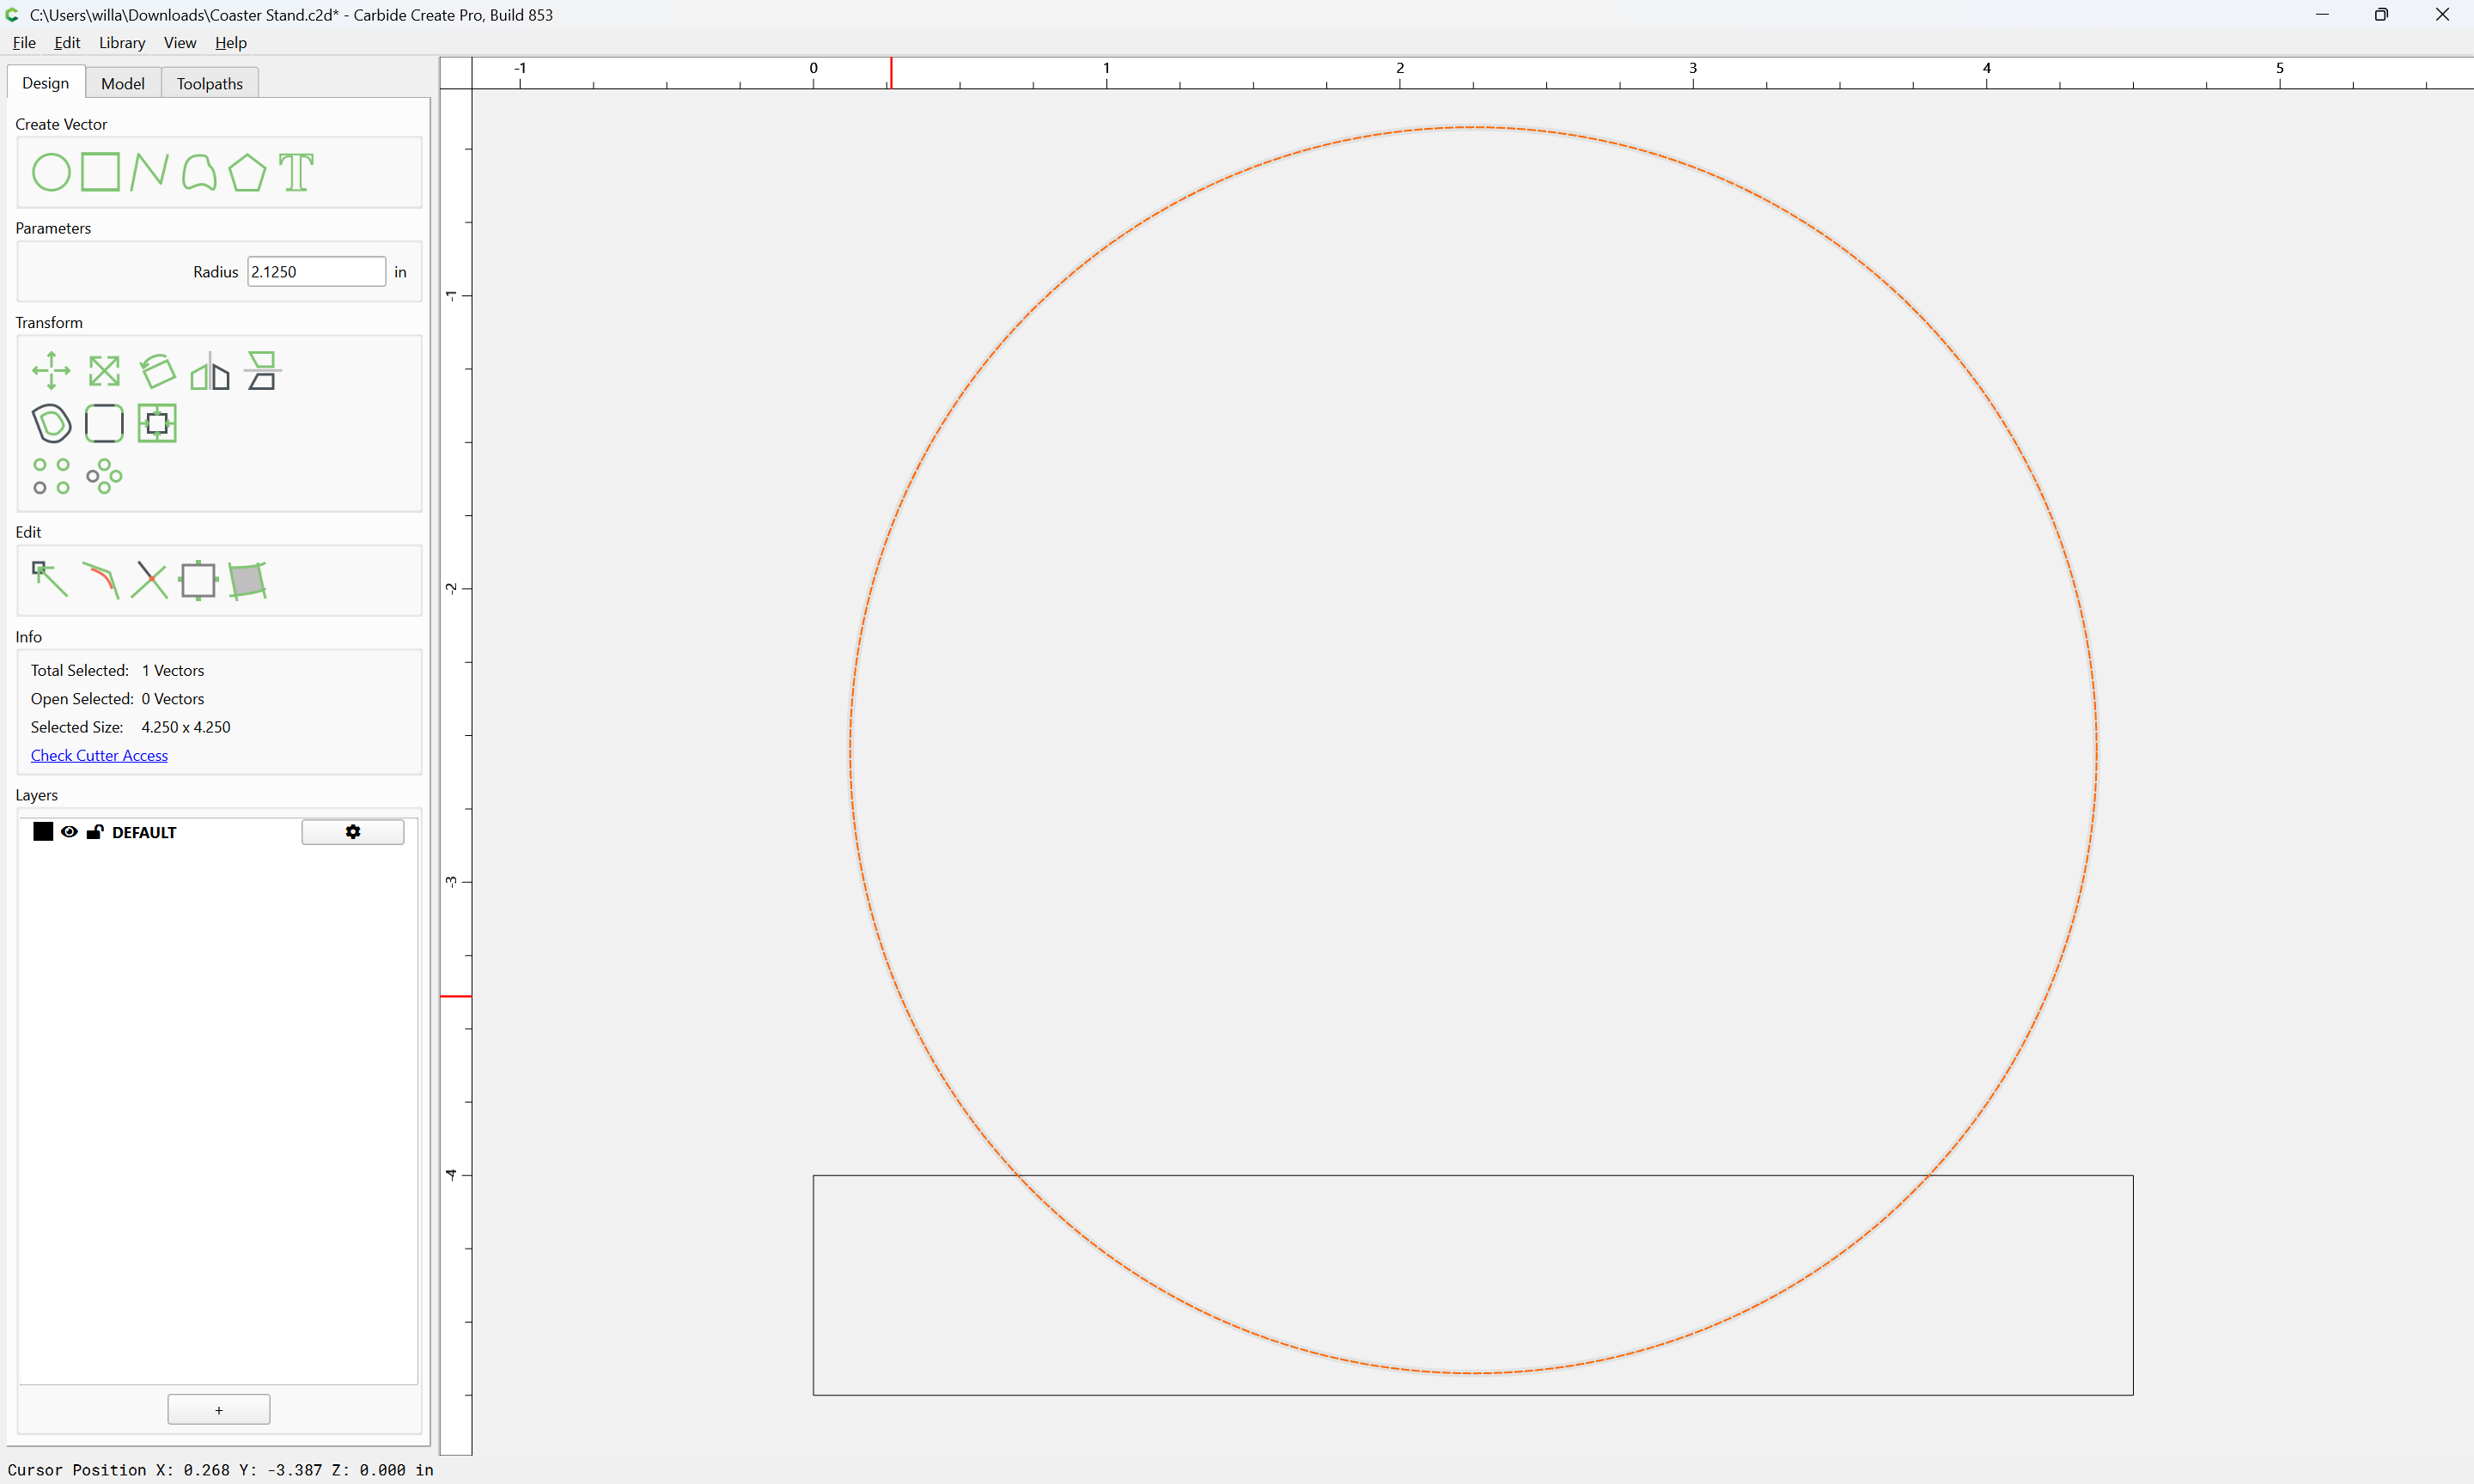Mirror the selection horizontally
Image resolution: width=2474 pixels, height=1484 pixels.
(x=210, y=371)
